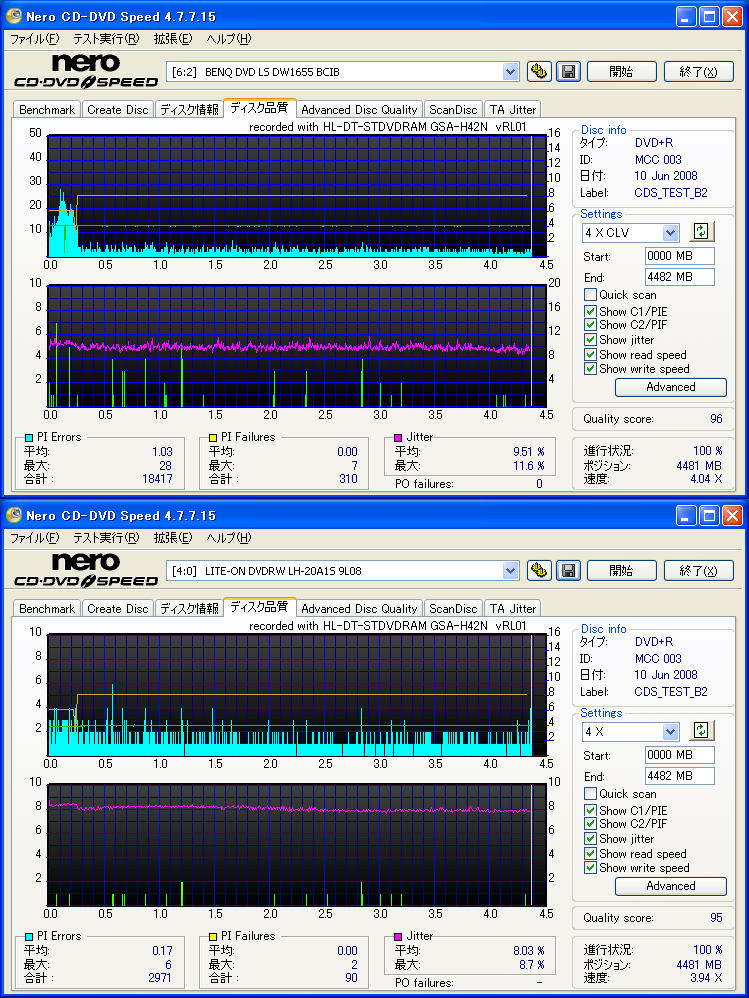749x998 pixels.
Task: Switch to TA Jitter tab in top window
Action: [512, 109]
